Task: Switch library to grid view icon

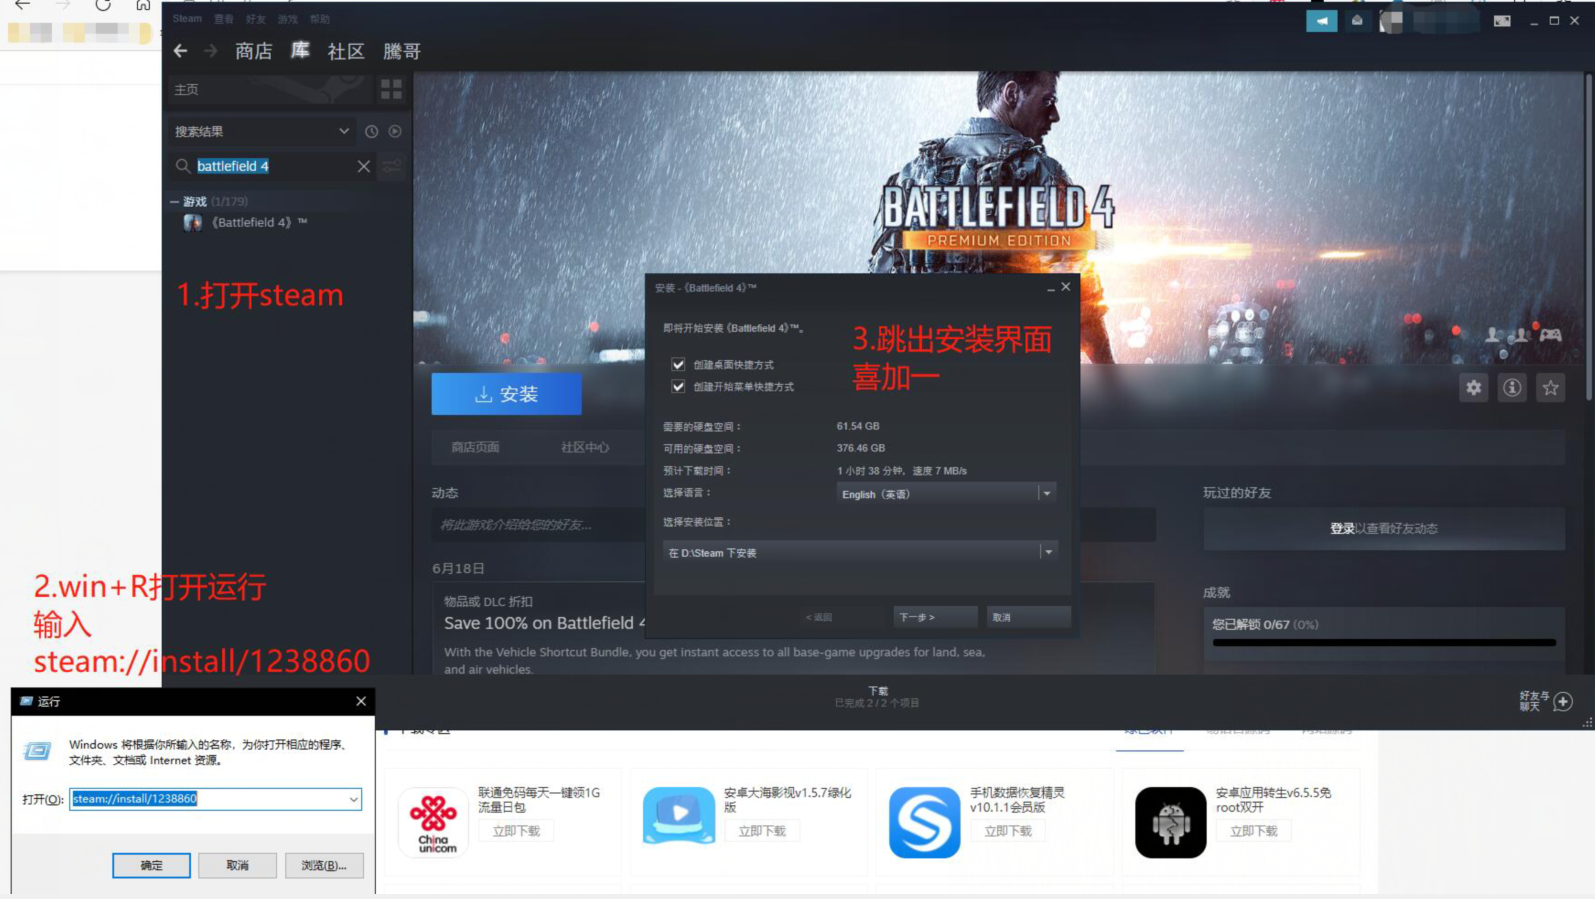Action: 391,90
